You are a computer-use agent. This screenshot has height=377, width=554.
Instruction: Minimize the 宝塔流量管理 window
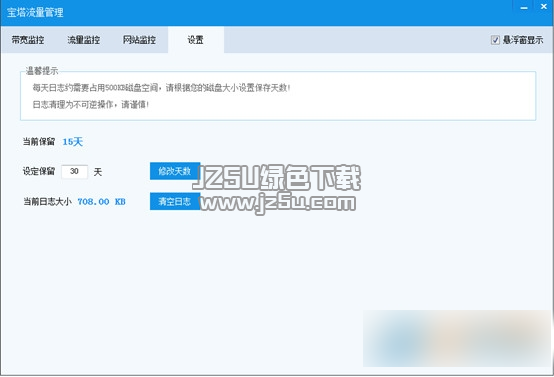point(524,7)
